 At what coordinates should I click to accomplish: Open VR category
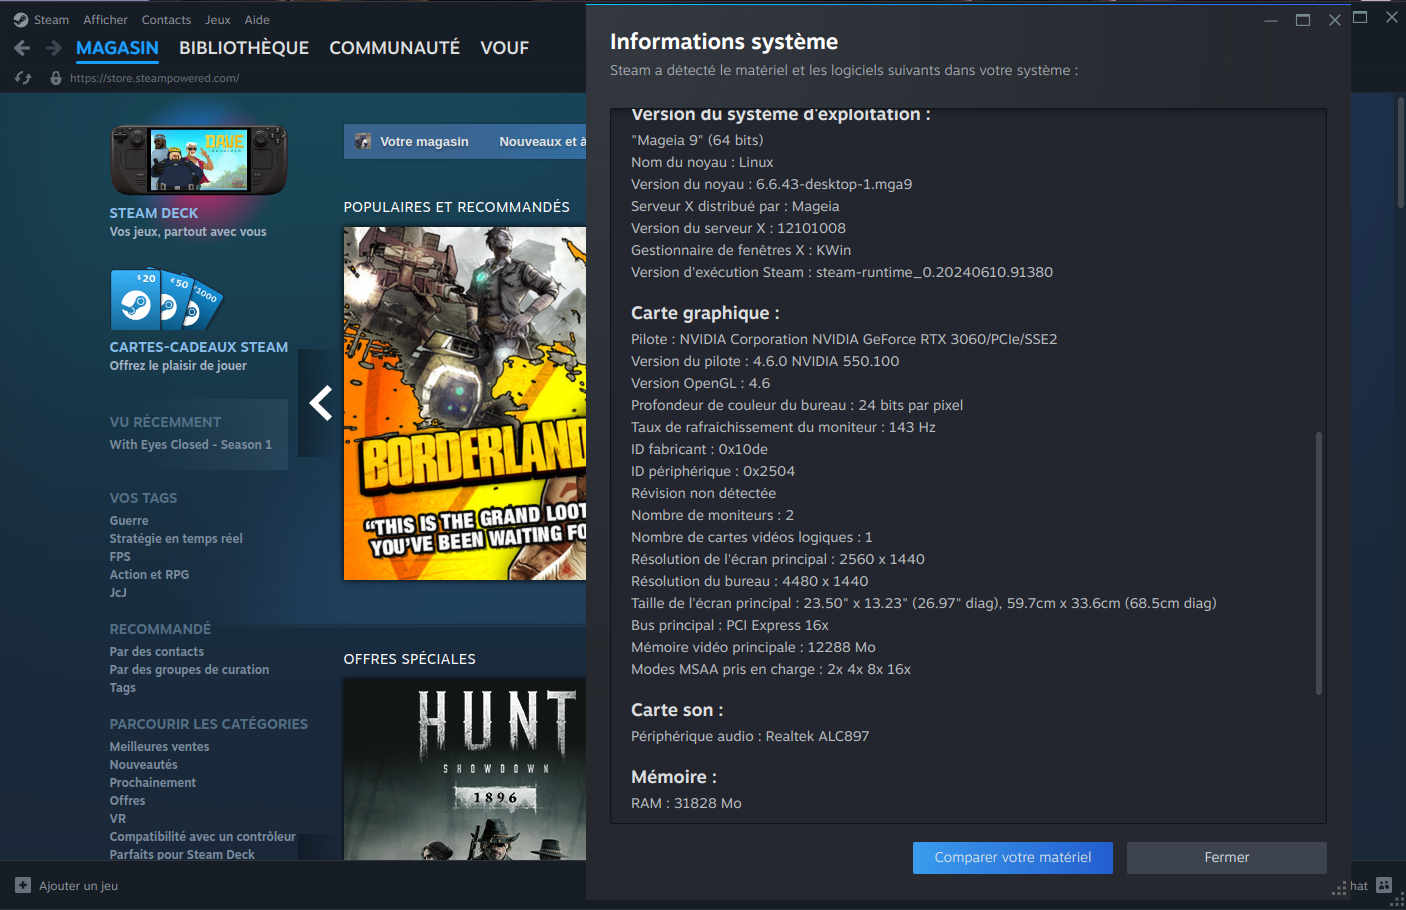[118, 819]
